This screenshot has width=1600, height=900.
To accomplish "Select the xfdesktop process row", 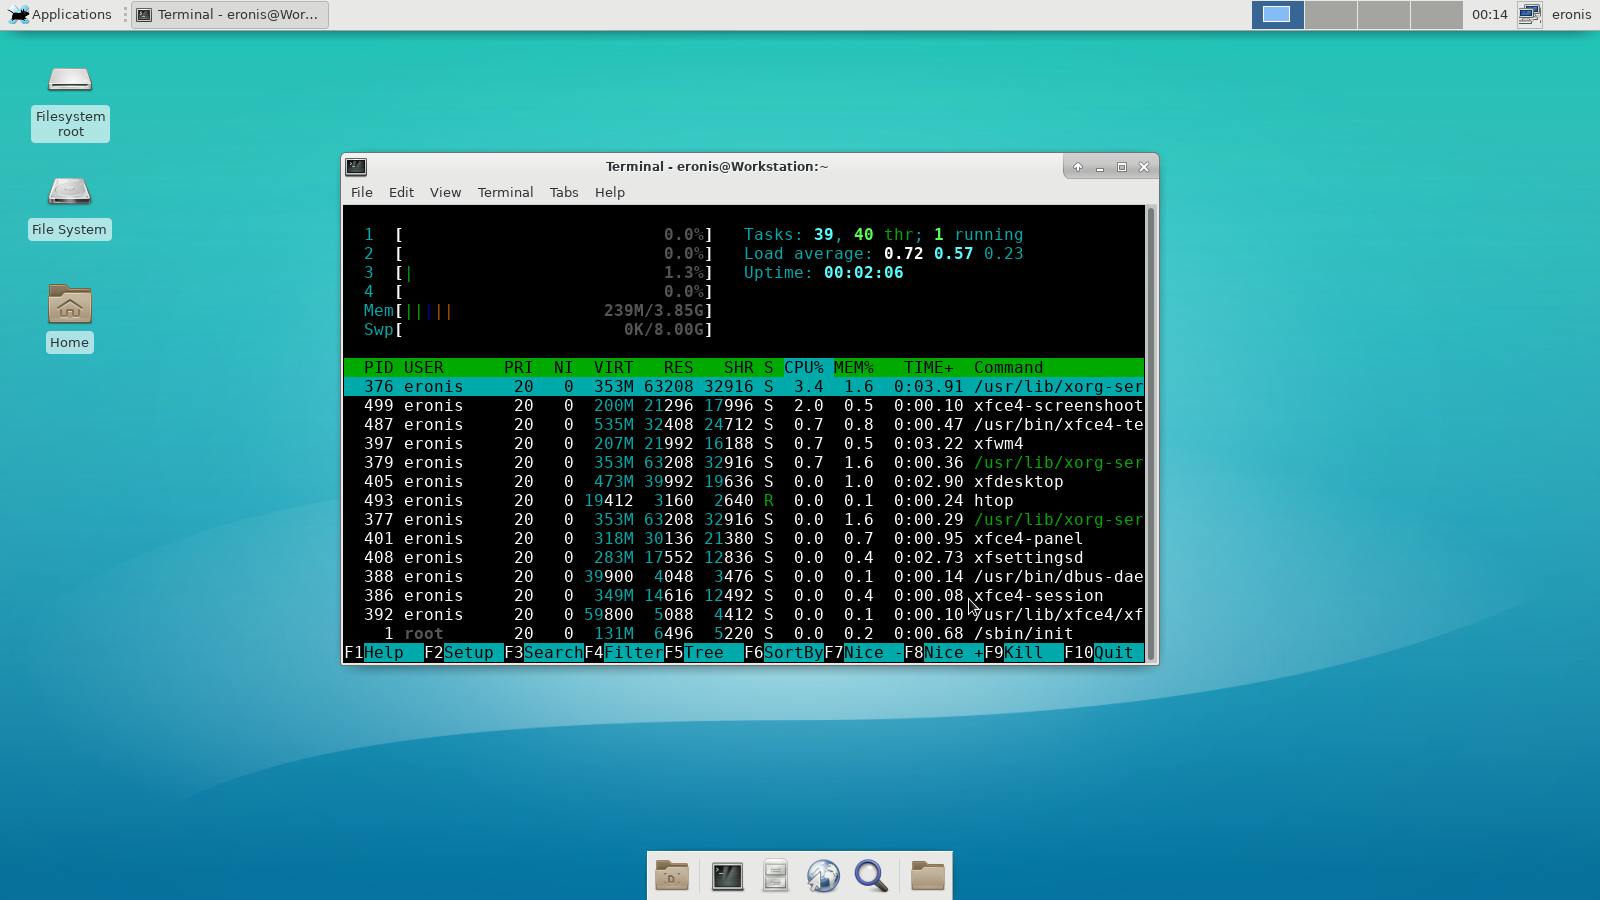I will click(x=744, y=481).
